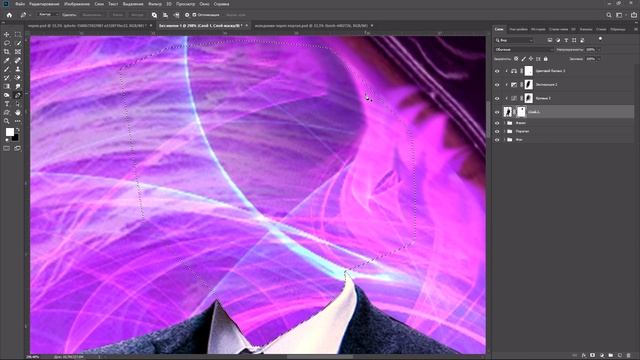Click the create new layer icon

pos(620,356)
